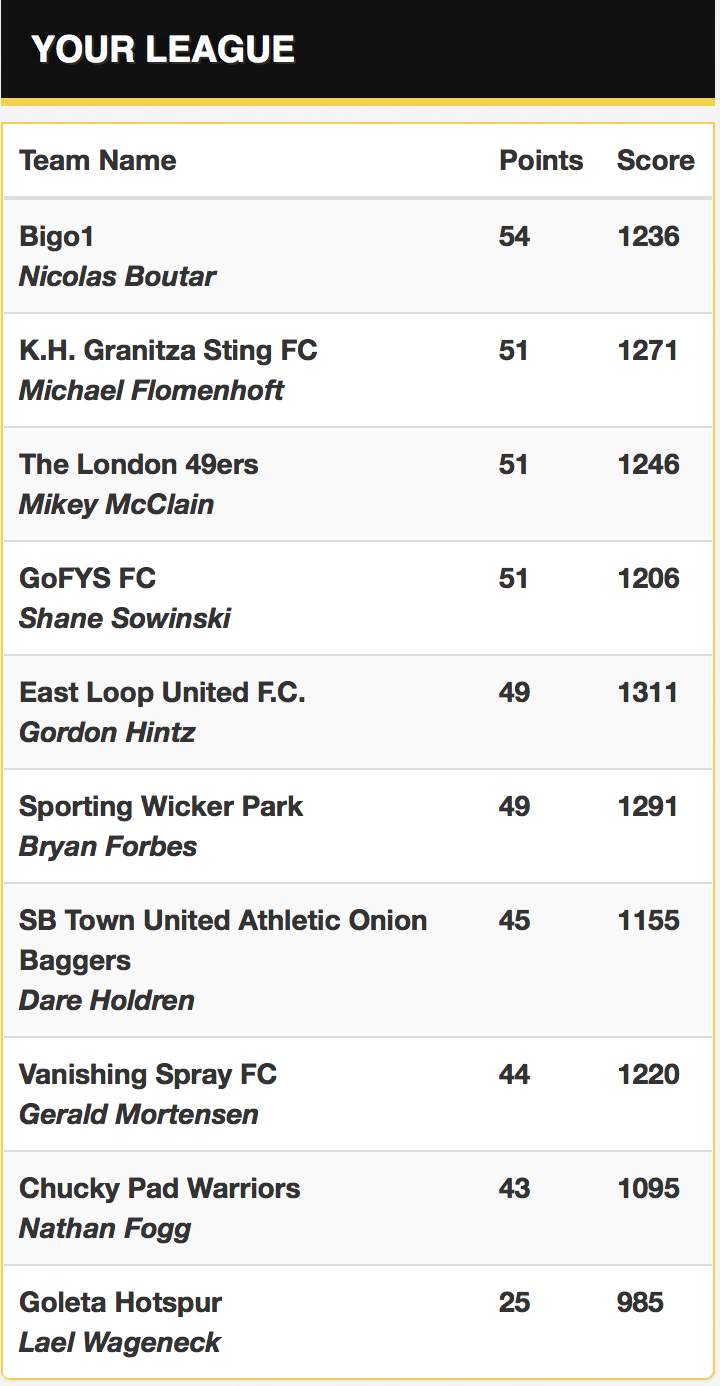Select Vanishing Spray FC team

point(148,1074)
